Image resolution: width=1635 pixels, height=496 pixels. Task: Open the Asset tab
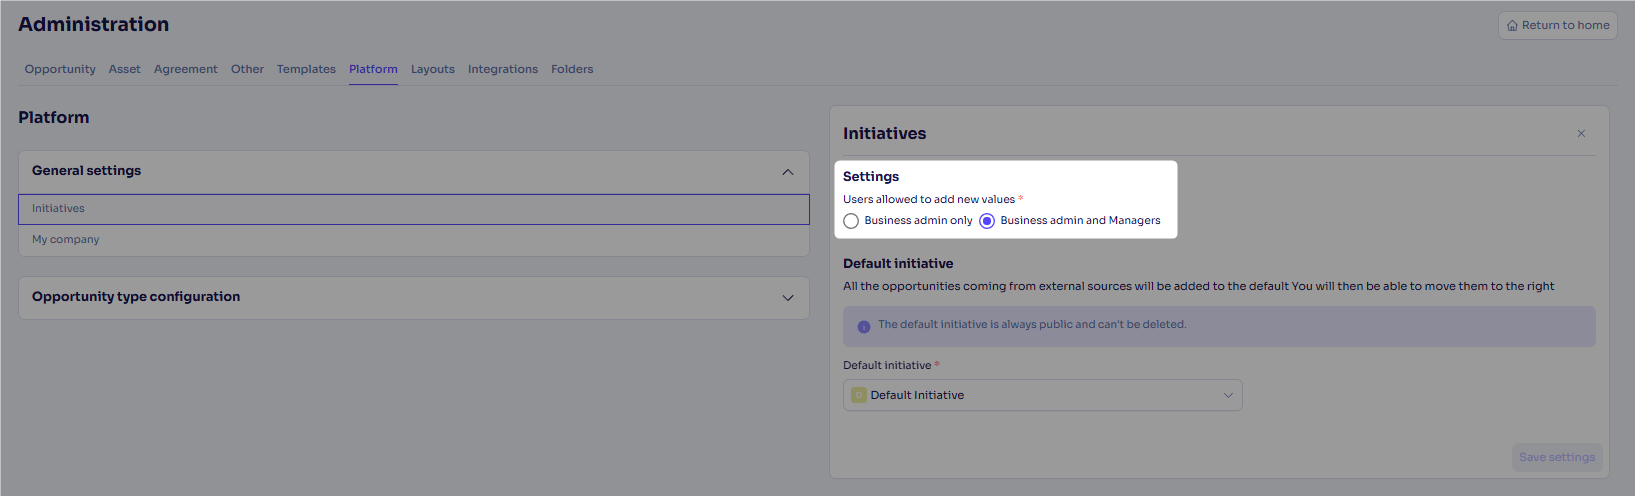[125, 69]
